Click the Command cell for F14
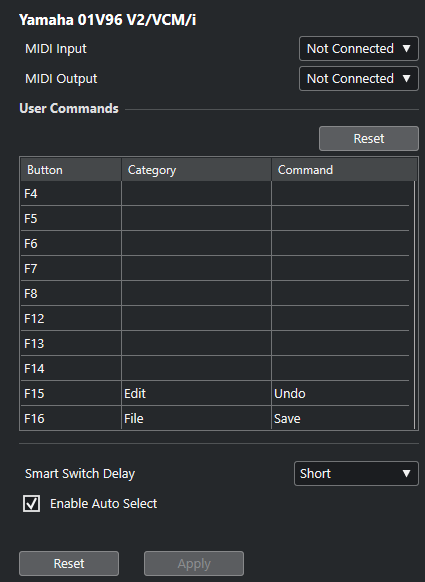Image resolution: width=425 pixels, height=582 pixels. coord(340,368)
